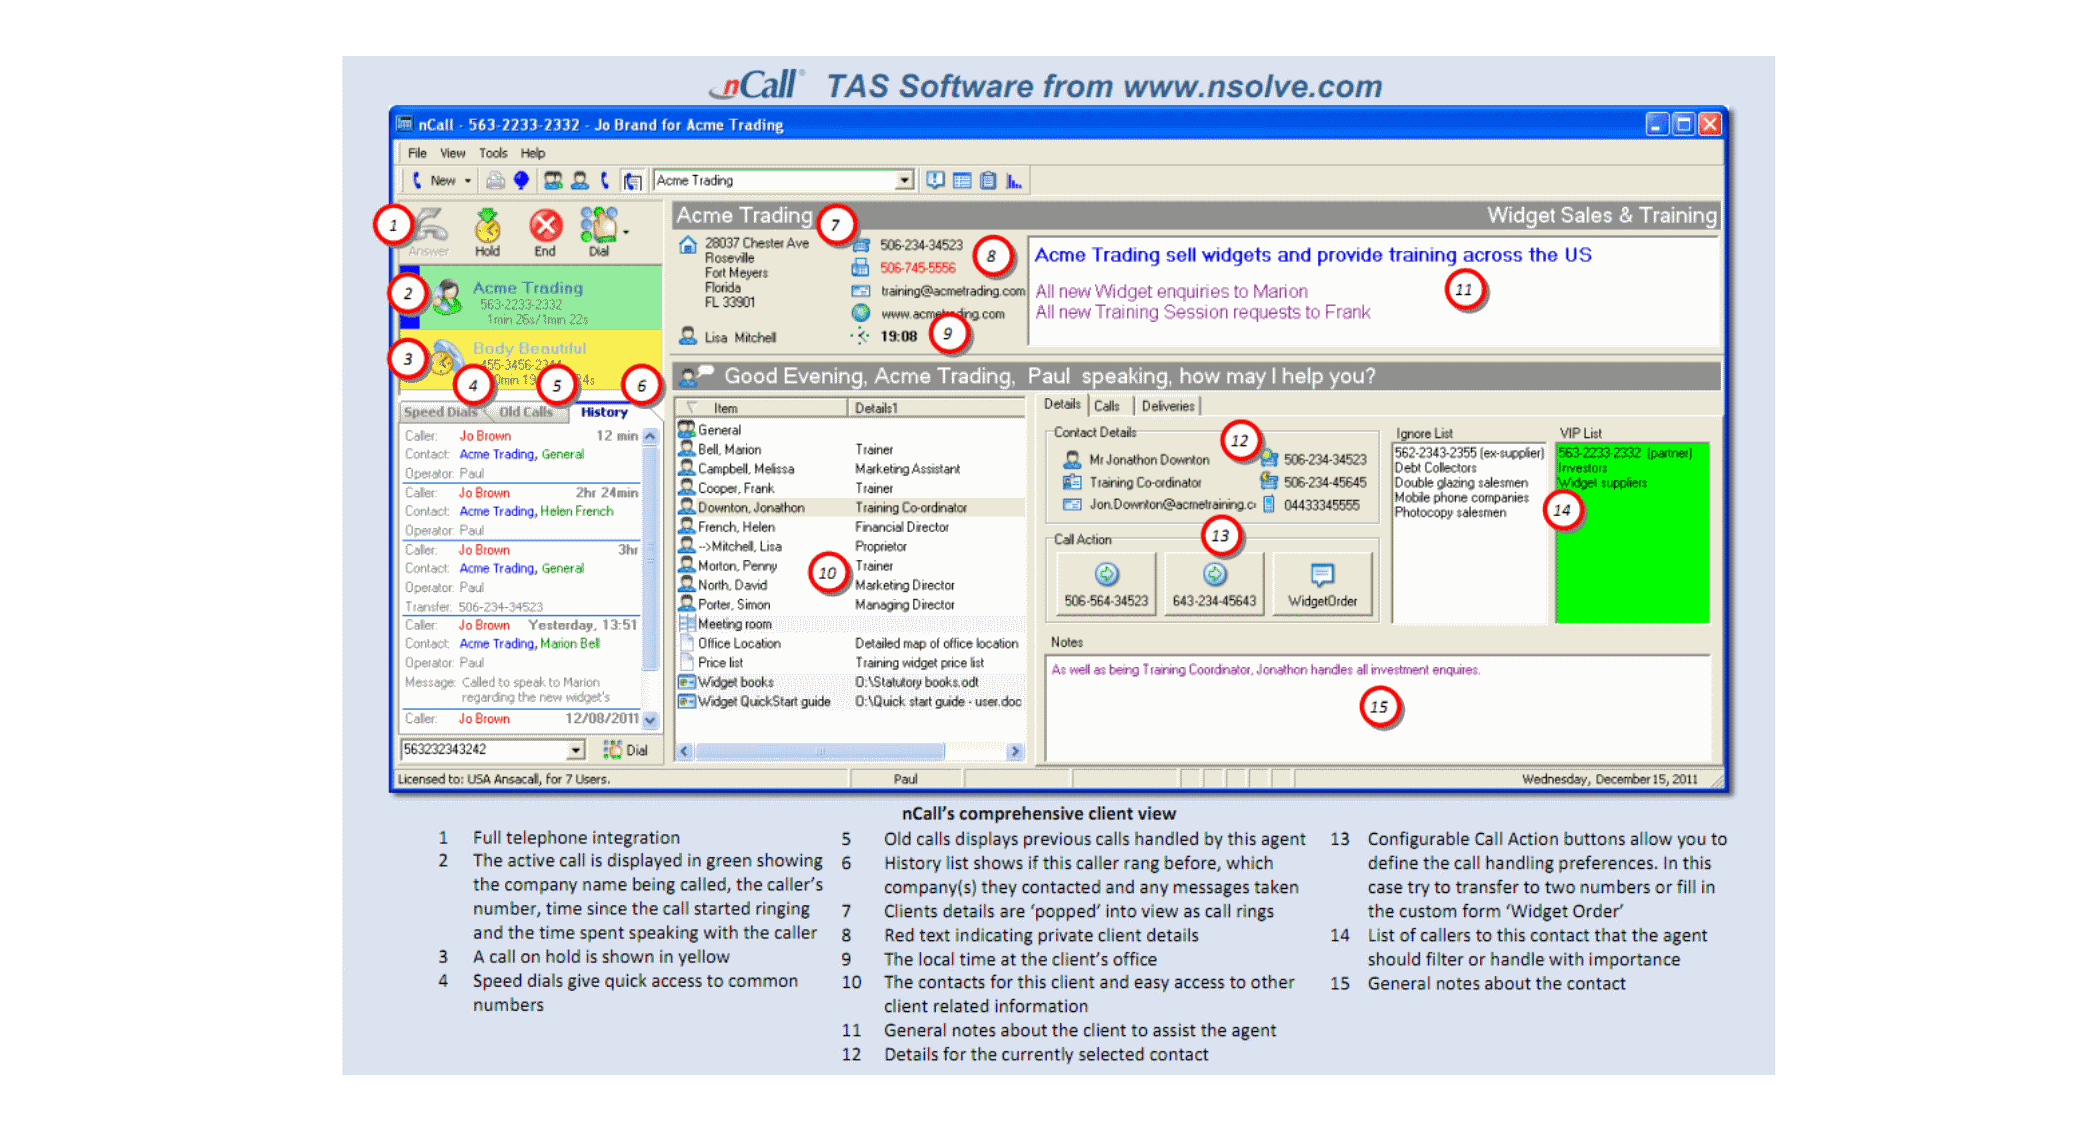
Task: Open the Details tab
Action: pos(1062,405)
